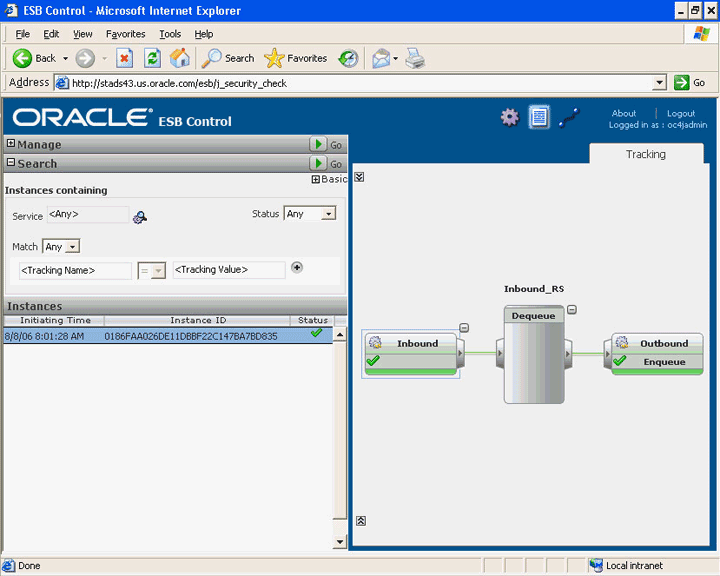This screenshot has height=576, width=720.
Task: Click double-down chevron in the tracking pane
Action: (359, 177)
